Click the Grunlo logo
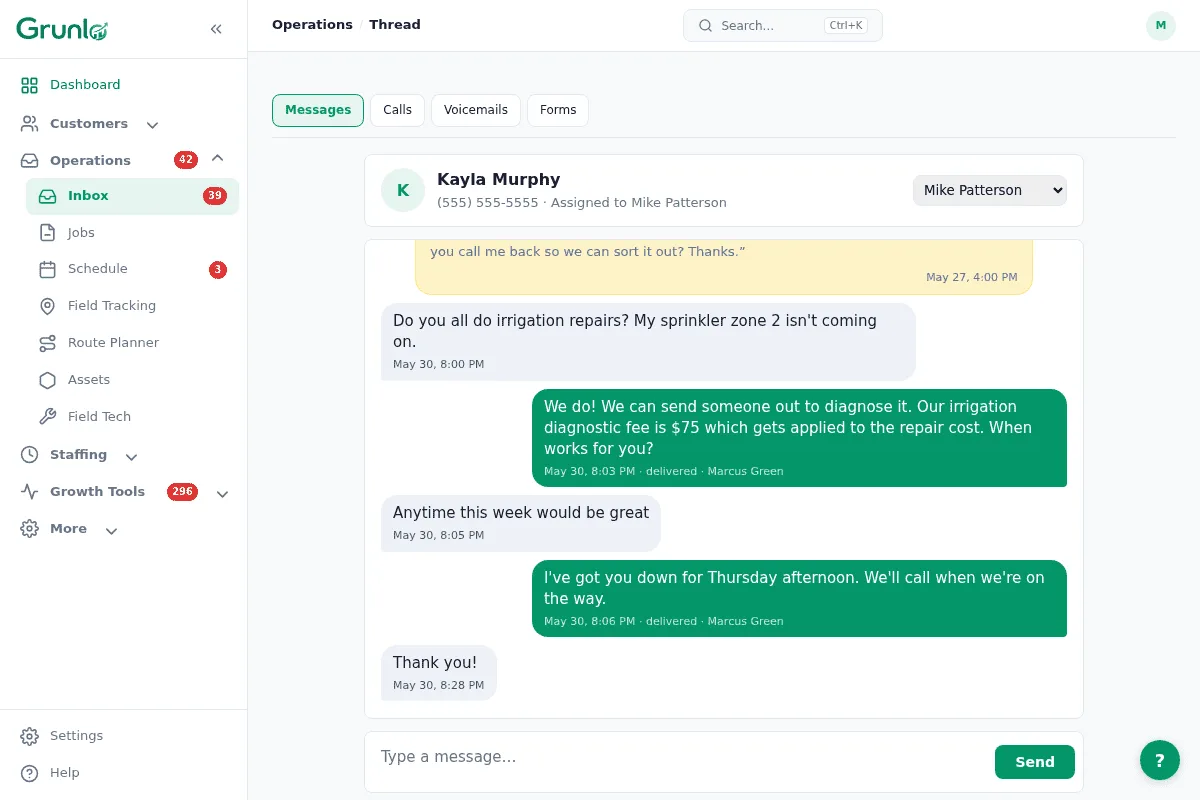Image resolution: width=1200 pixels, height=800 pixels. point(62,29)
